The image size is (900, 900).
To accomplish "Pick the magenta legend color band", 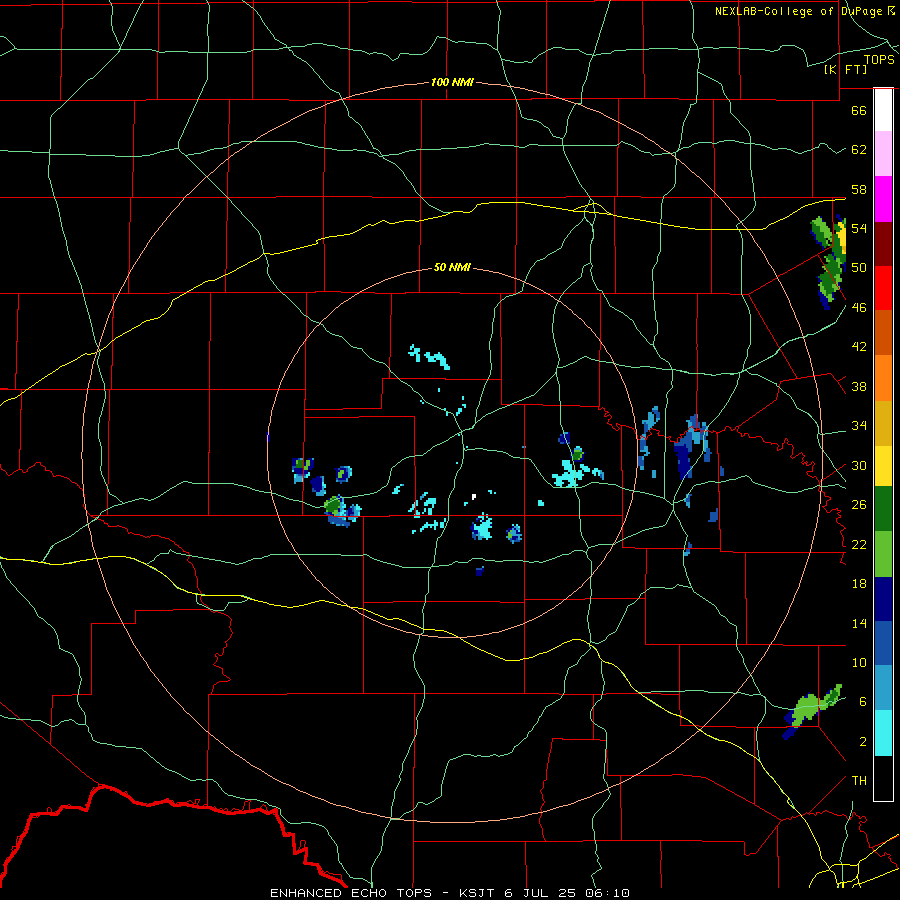I will point(883,199).
